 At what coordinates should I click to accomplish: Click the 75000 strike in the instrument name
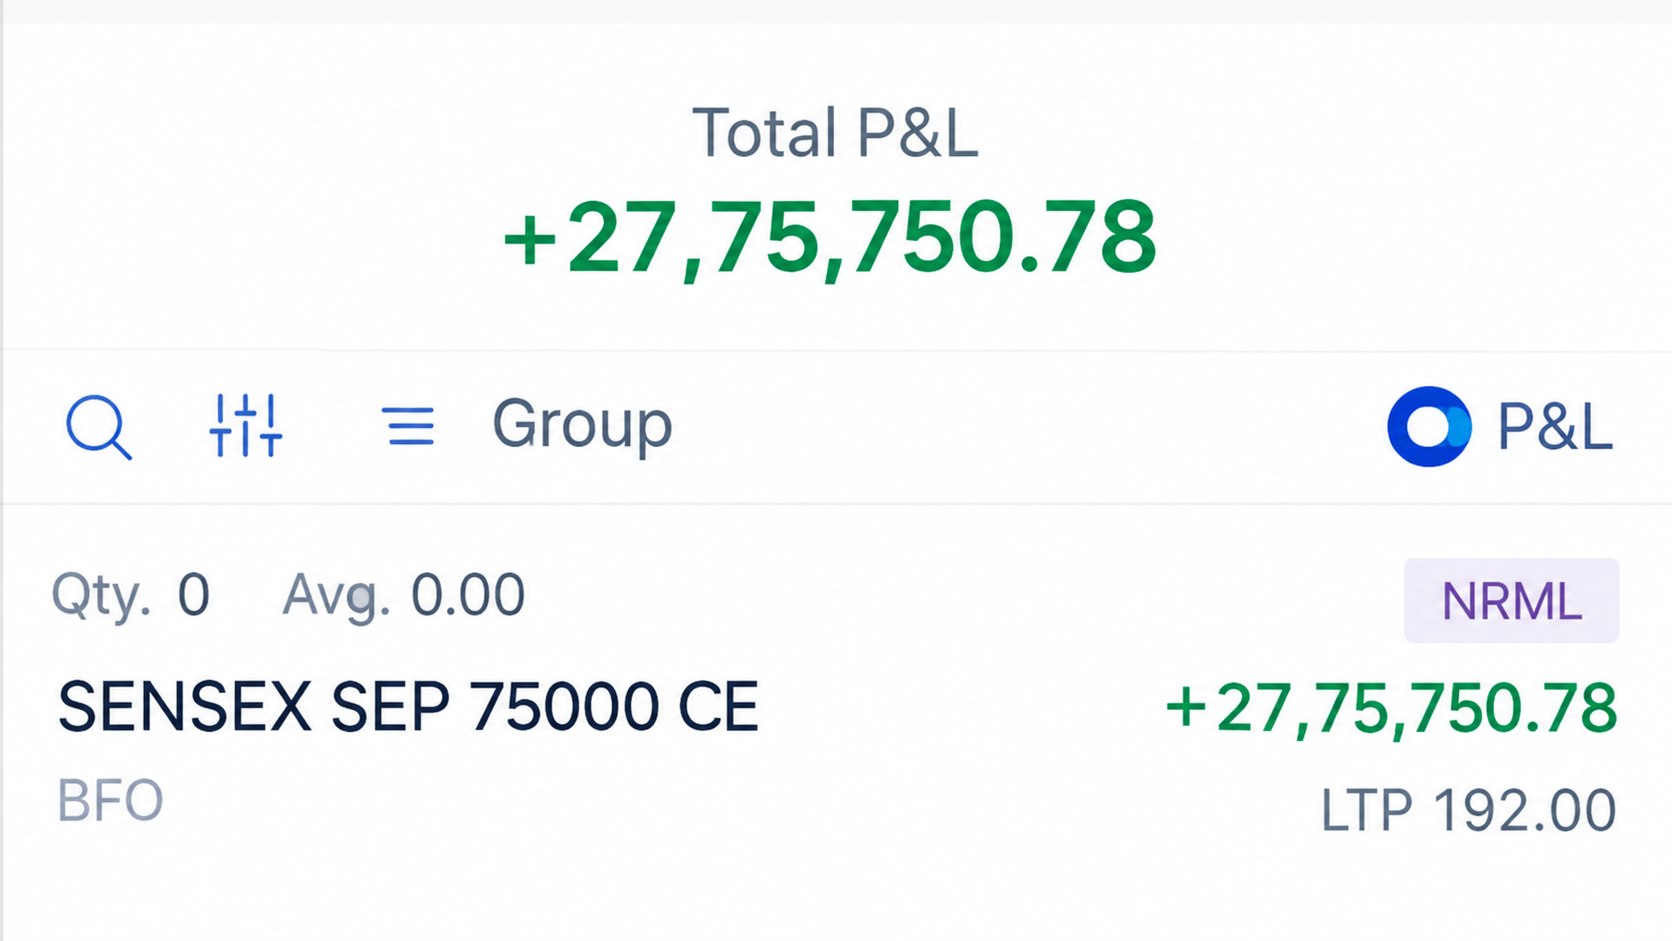click(564, 707)
